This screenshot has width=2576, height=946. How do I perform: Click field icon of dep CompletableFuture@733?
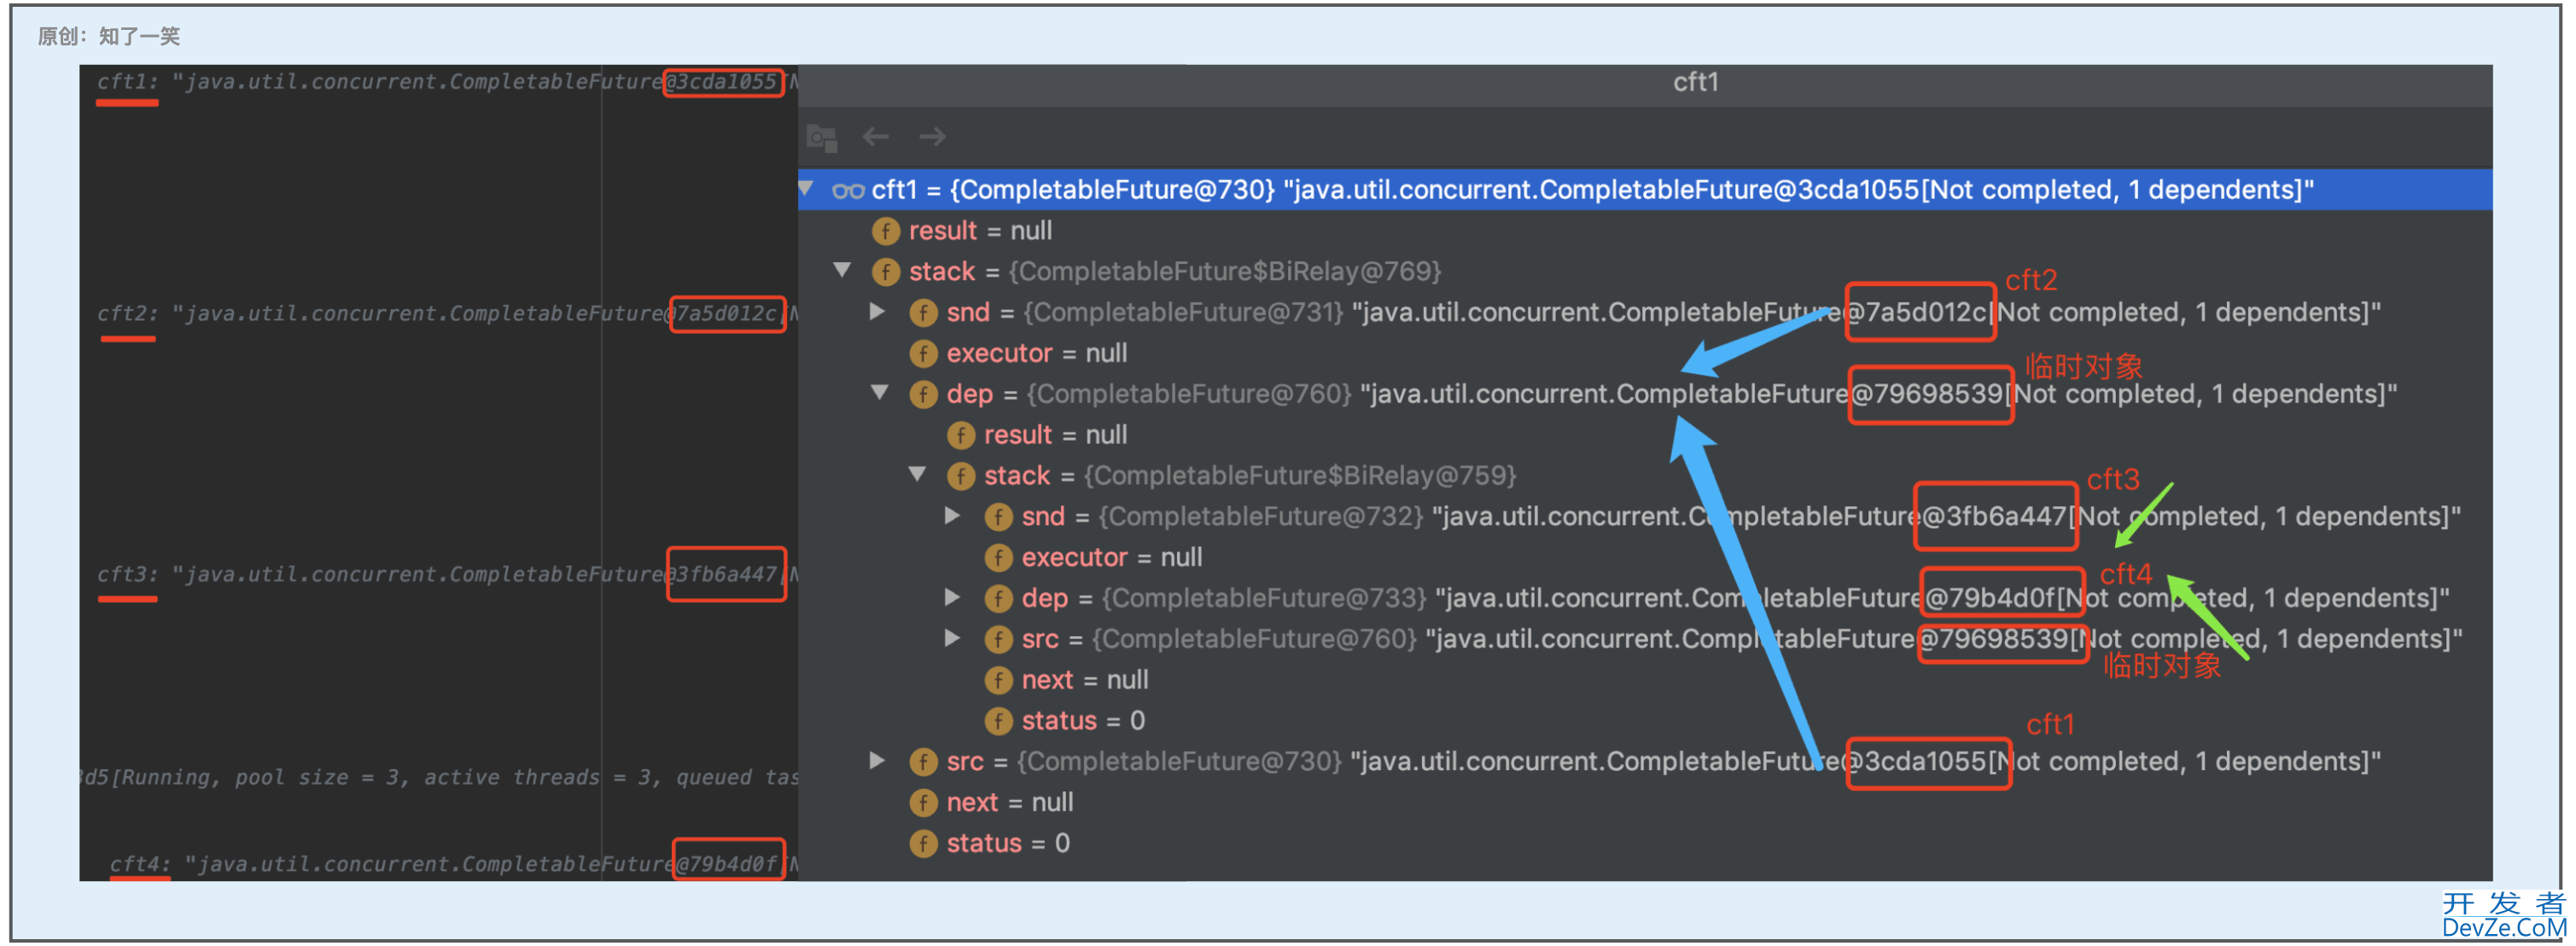998,599
